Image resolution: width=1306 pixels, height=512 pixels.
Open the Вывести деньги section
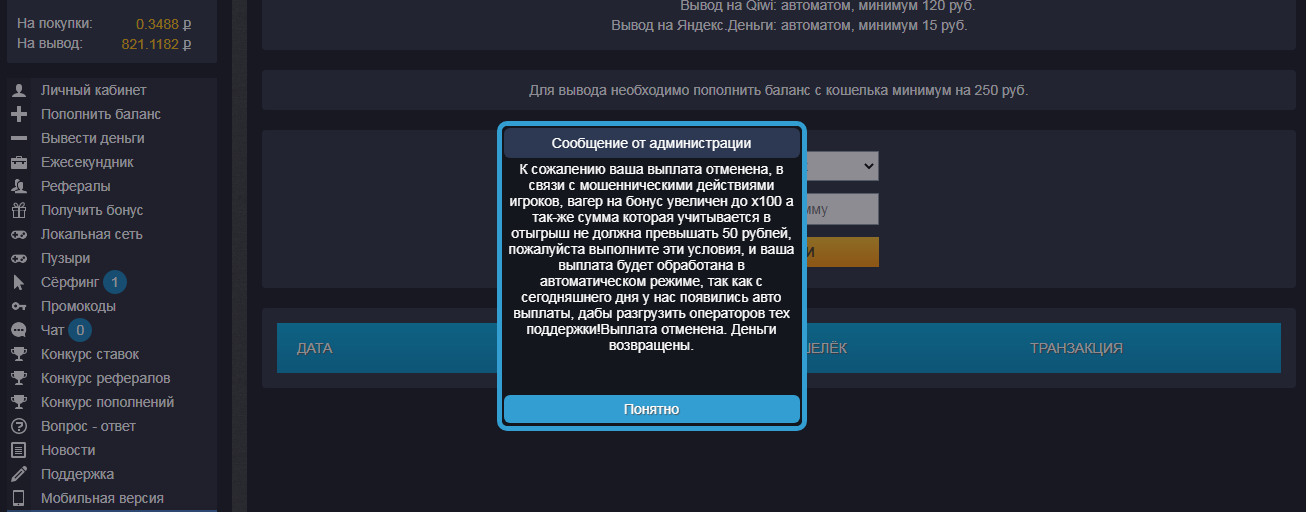[x=93, y=138]
